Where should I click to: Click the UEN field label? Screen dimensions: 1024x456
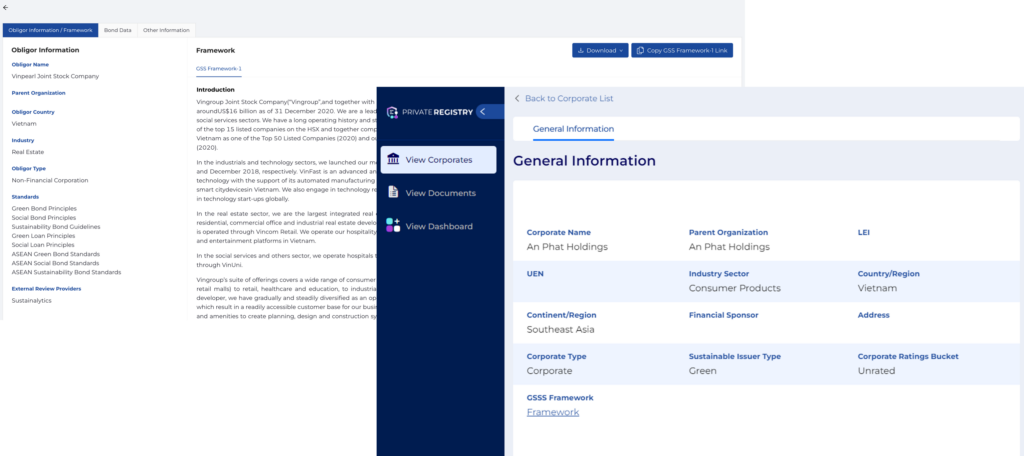534,274
